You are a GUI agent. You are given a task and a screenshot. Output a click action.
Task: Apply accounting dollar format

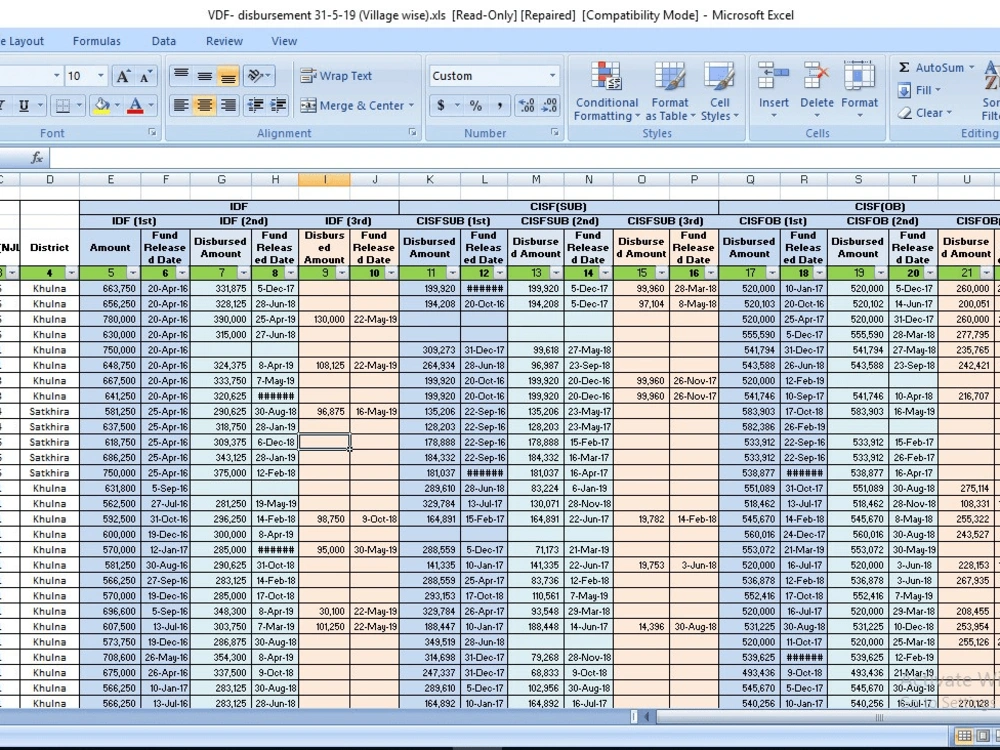[x=441, y=105]
